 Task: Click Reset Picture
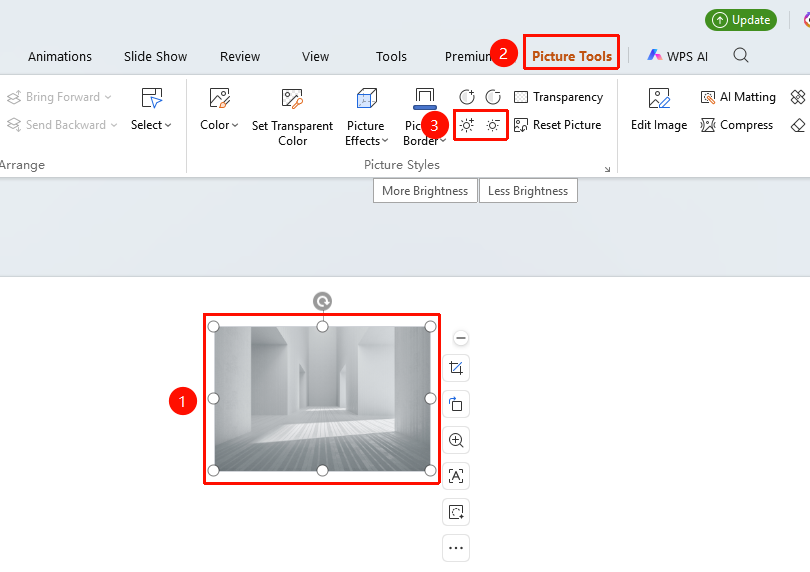pyautogui.click(x=558, y=125)
